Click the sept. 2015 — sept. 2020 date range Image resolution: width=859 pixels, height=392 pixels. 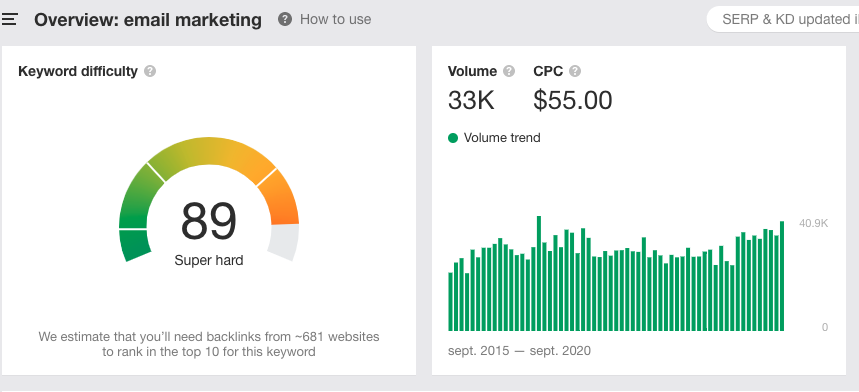(x=519, y=351)
